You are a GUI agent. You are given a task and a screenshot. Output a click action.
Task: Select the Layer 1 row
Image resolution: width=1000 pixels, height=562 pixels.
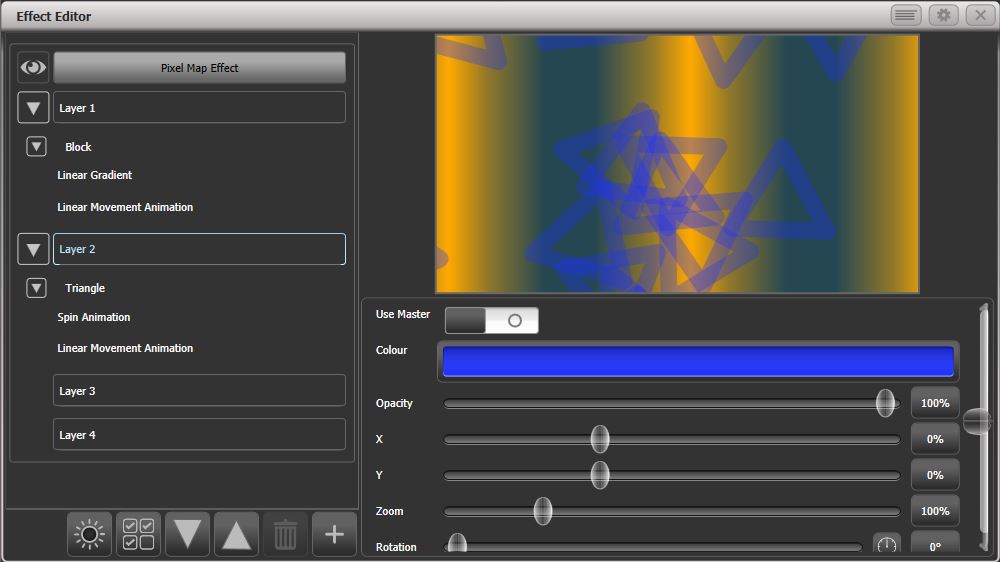200,108
